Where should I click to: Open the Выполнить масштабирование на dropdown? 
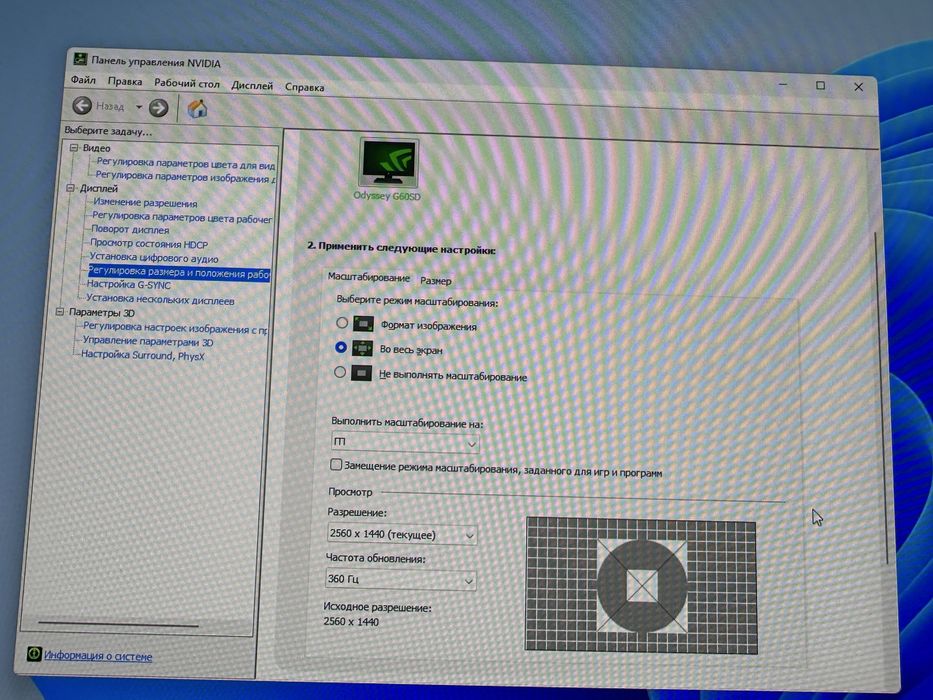click(405, 443)
